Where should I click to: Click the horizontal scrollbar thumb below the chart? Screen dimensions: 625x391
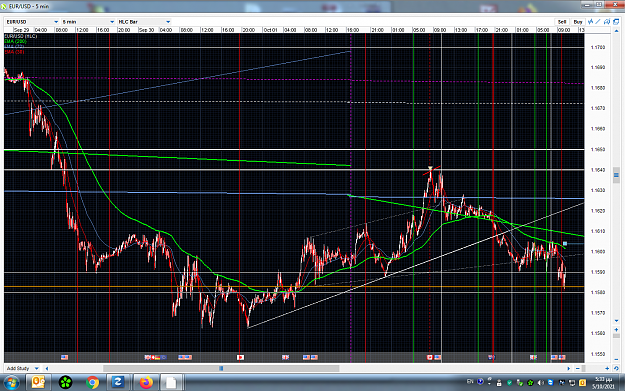(x=221, y=369)
